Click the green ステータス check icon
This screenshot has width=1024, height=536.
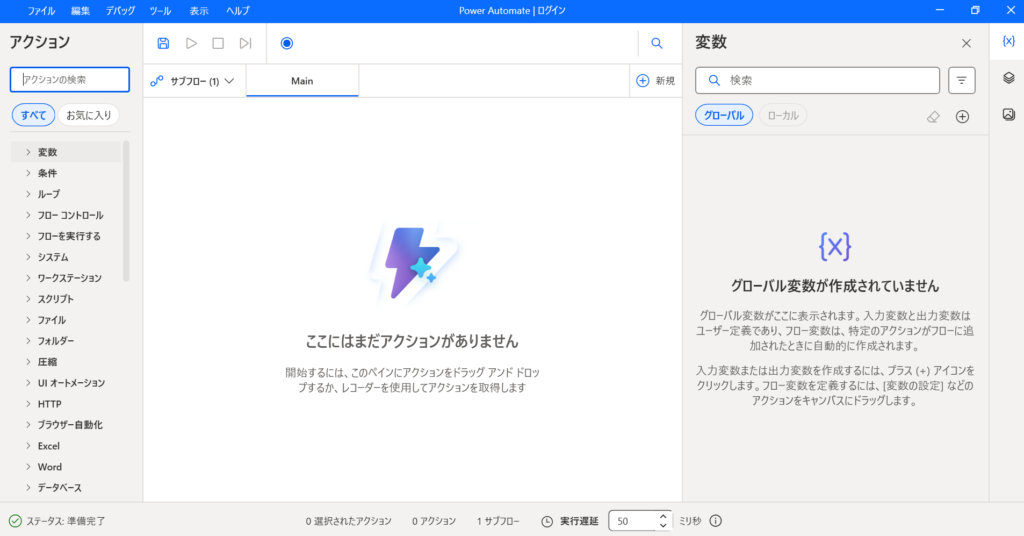pos(15,521)
